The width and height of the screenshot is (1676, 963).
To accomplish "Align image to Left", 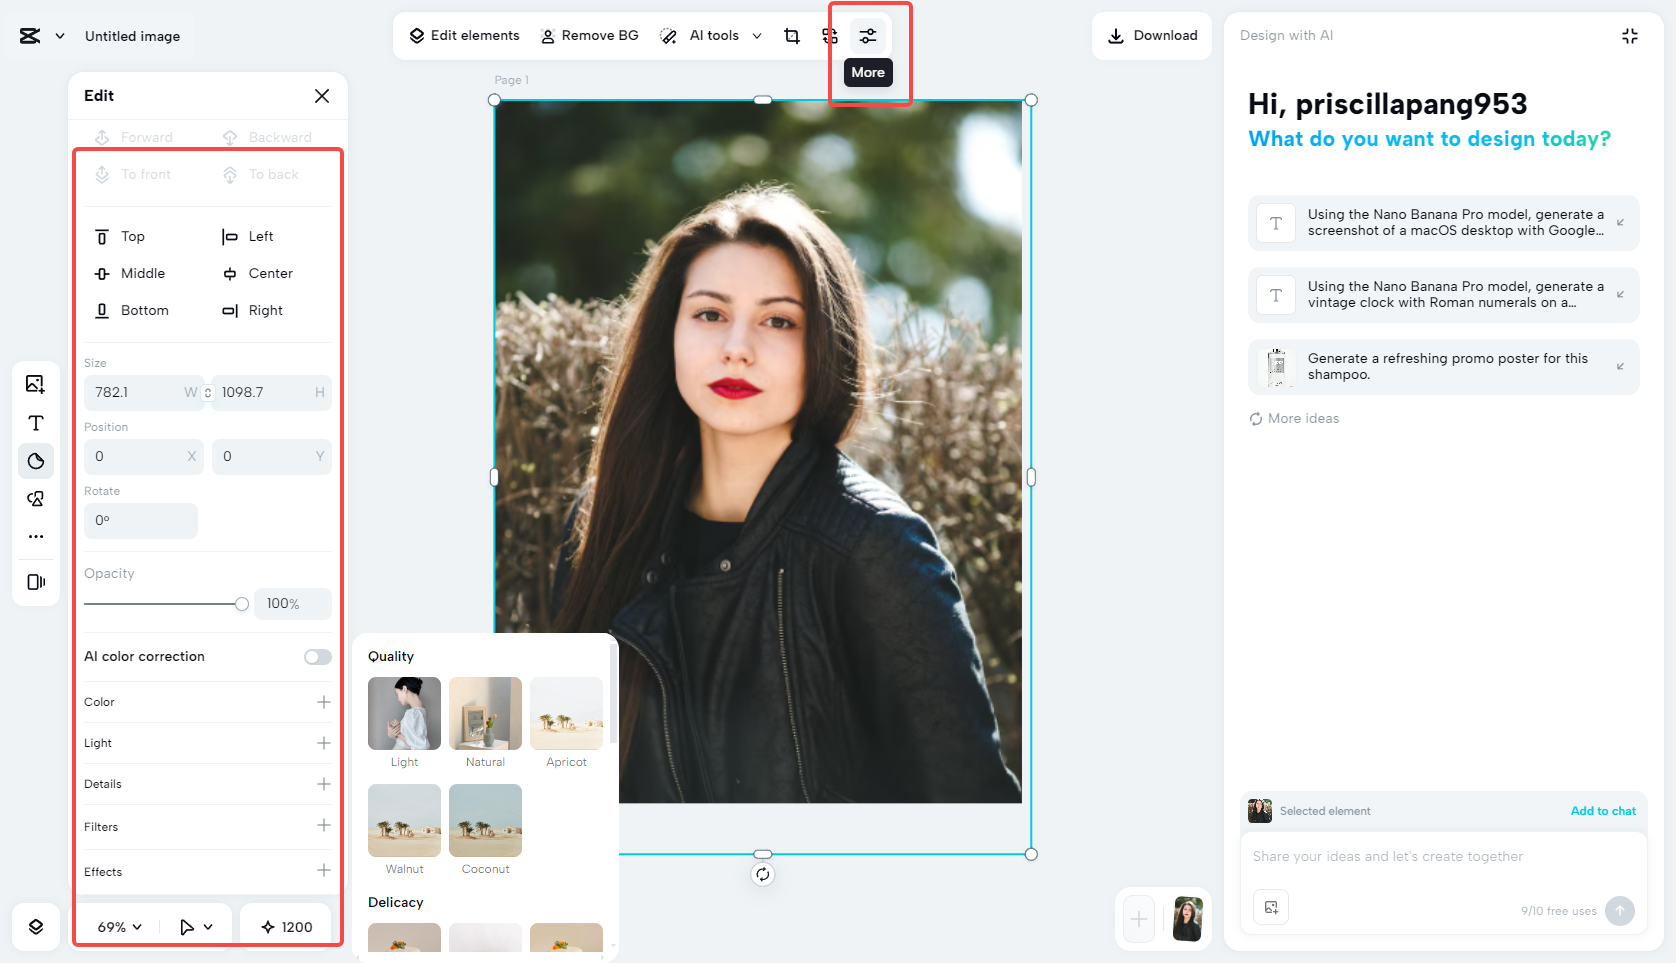I will point(248,237).
